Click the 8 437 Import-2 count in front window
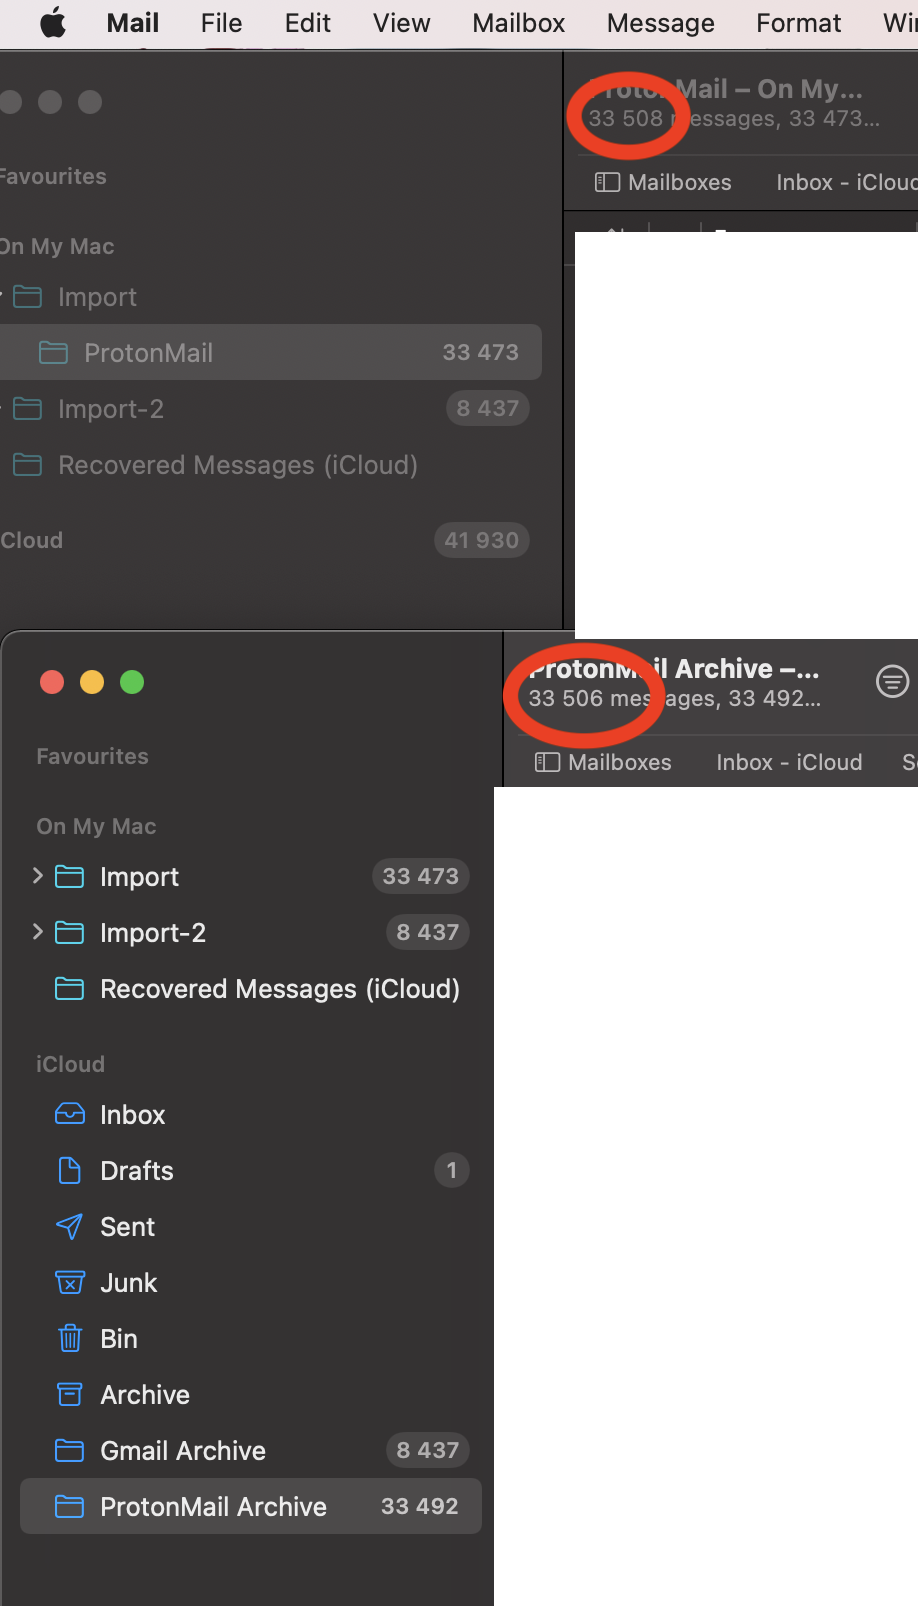The width and height of the screenshot is (918, 1606). click(x=427, y=932)
